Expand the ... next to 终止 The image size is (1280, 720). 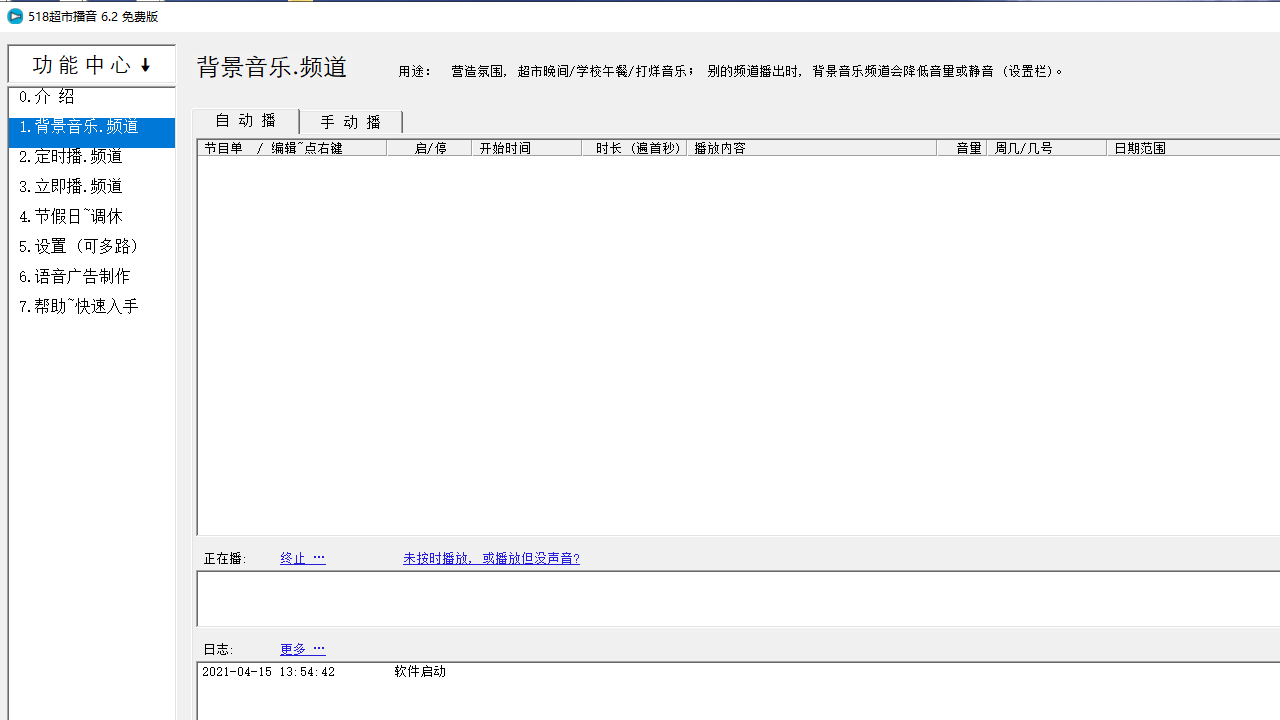point(319,558)
